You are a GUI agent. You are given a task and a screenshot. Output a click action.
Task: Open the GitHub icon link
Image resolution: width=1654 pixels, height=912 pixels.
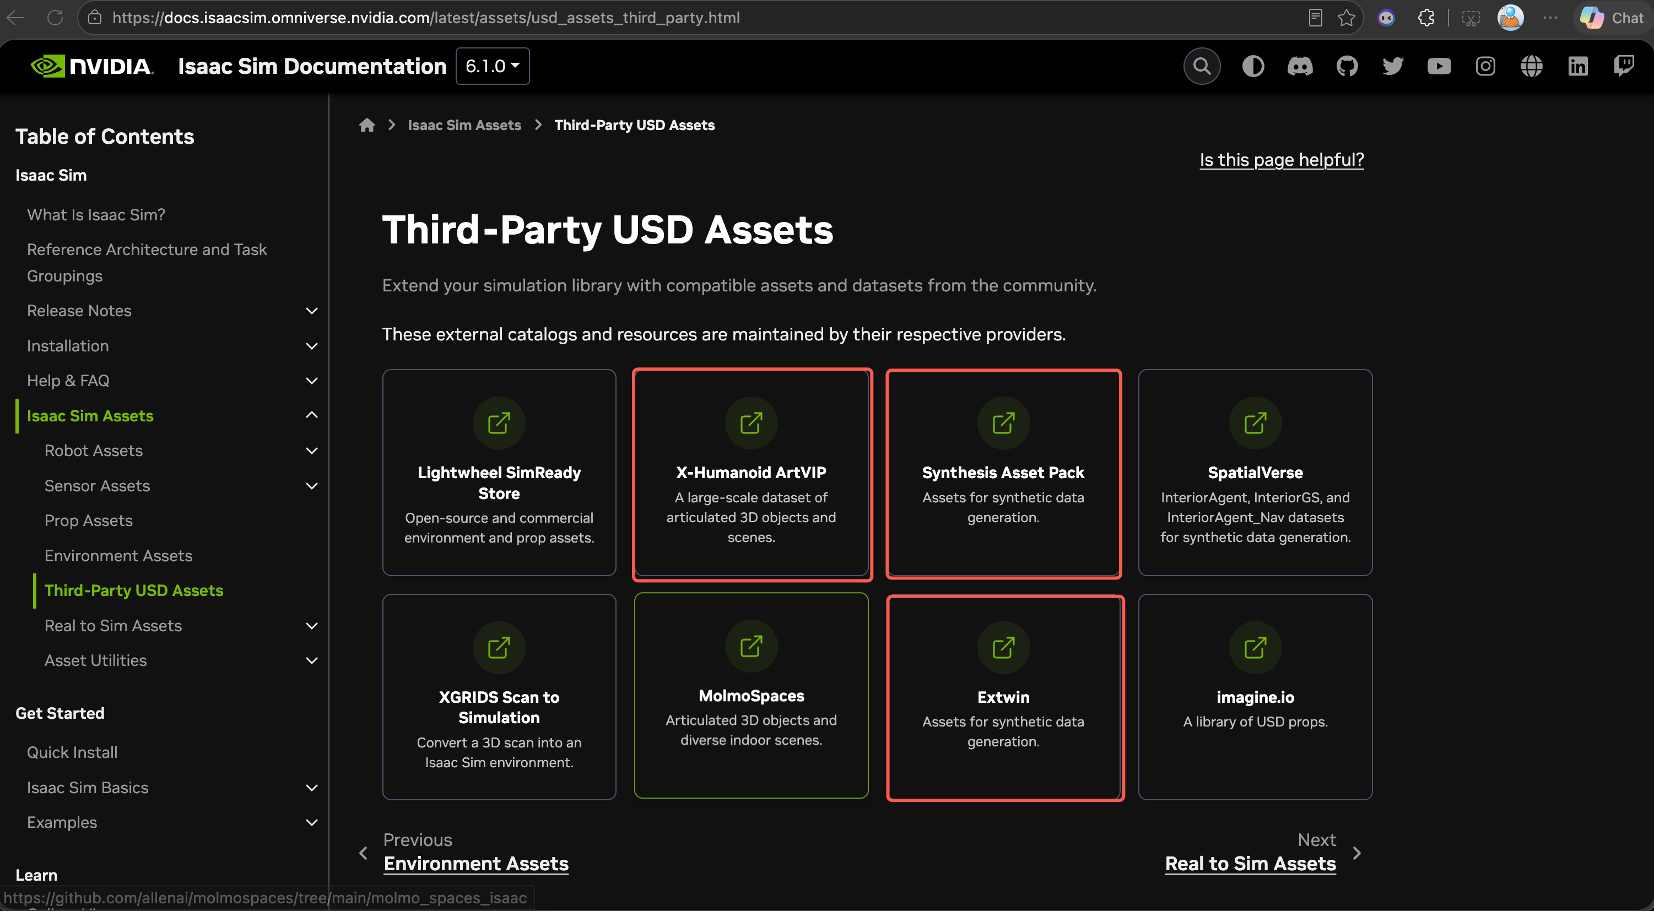click(1347, 66)
